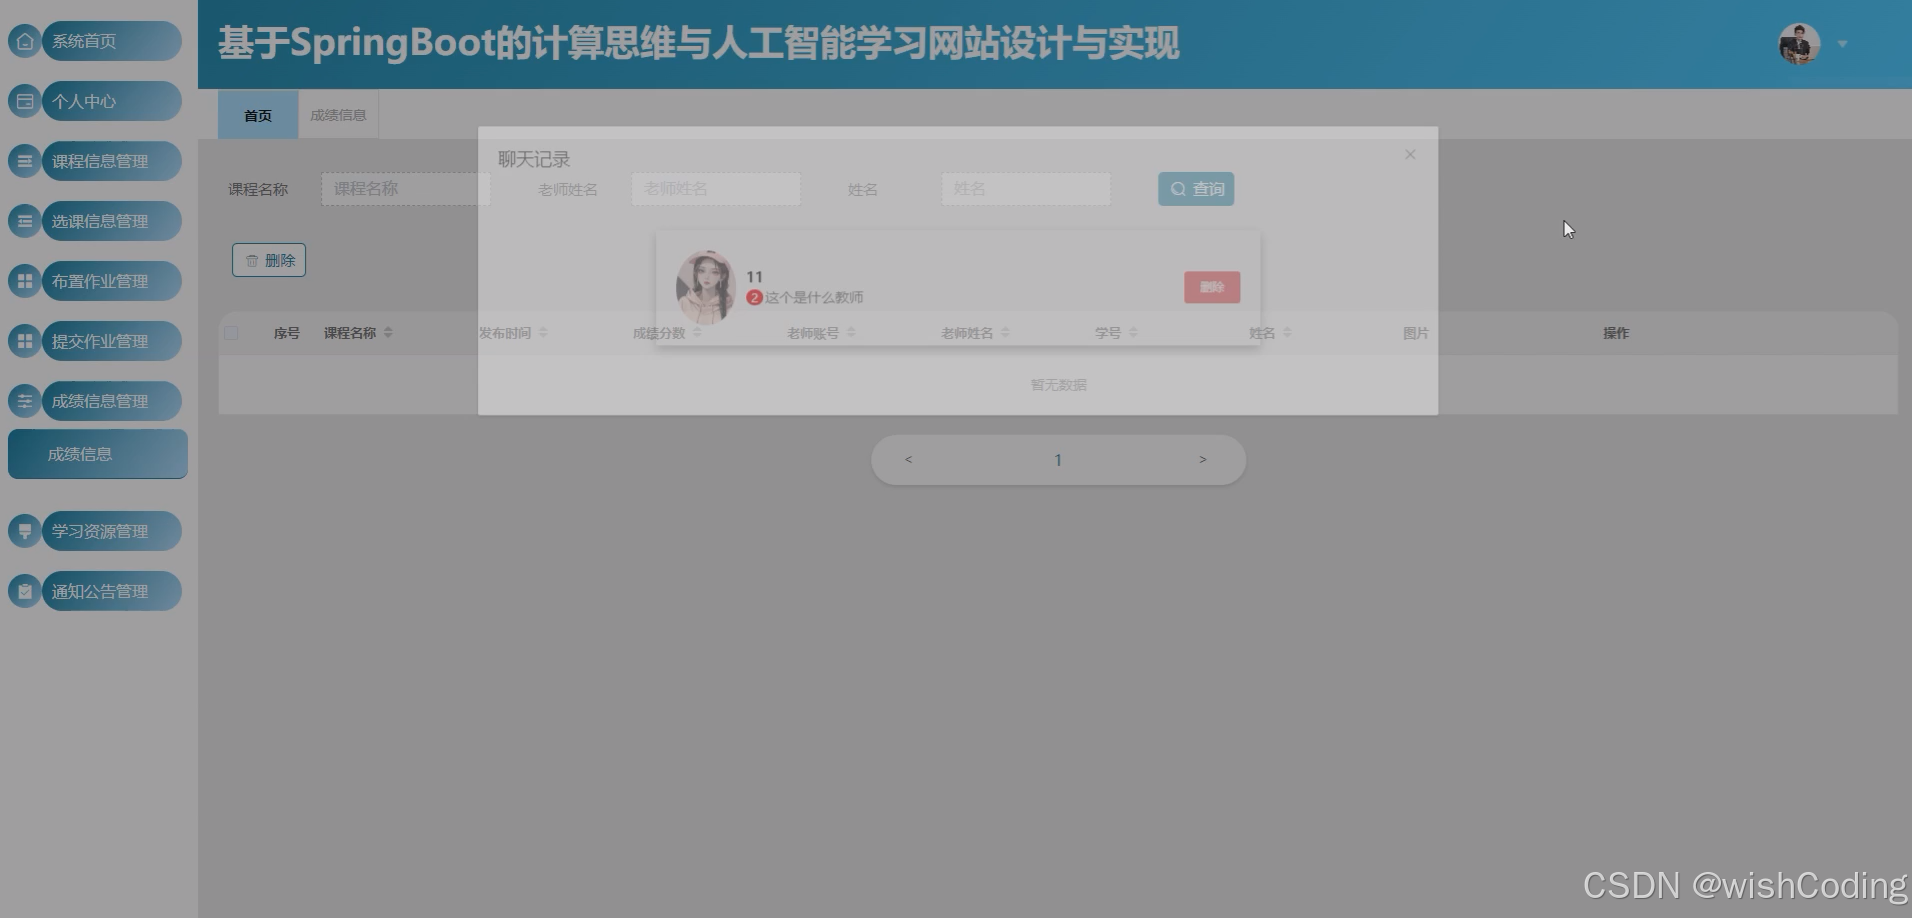Open the user dropdown arrow in header
The height and width of the screenshot is (918, 1912).
(x=1842, y=44)
